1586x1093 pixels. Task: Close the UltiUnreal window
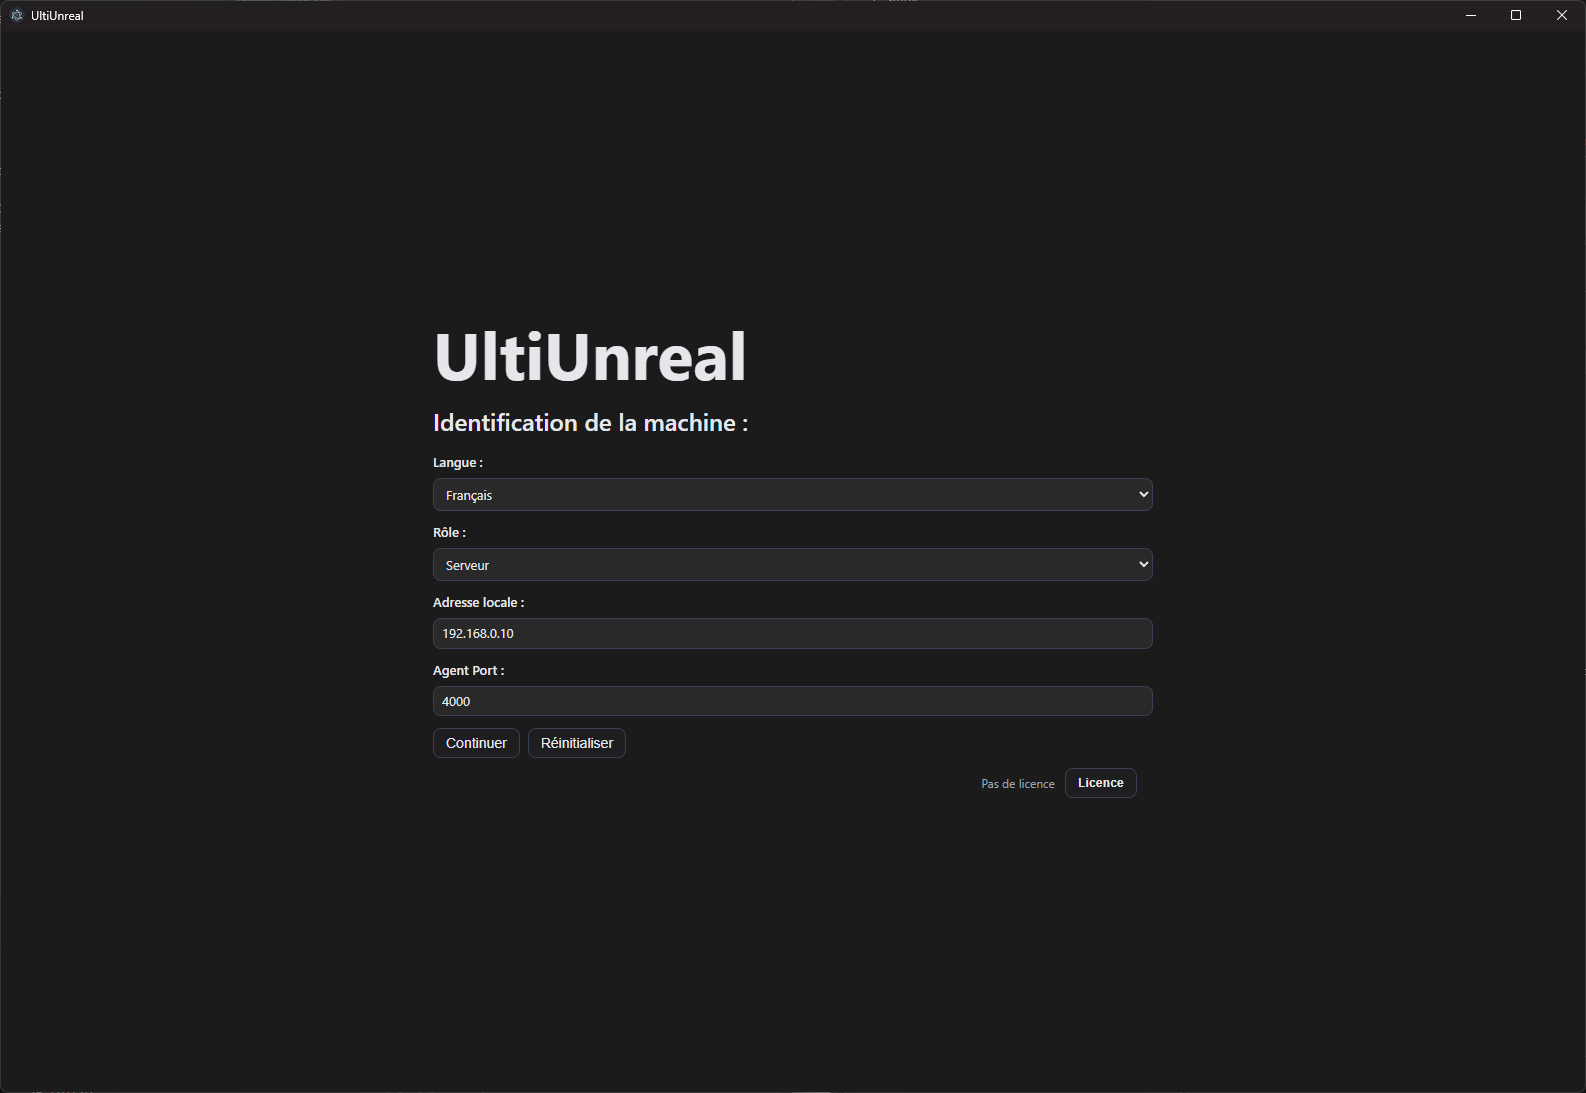(1561, 15)
